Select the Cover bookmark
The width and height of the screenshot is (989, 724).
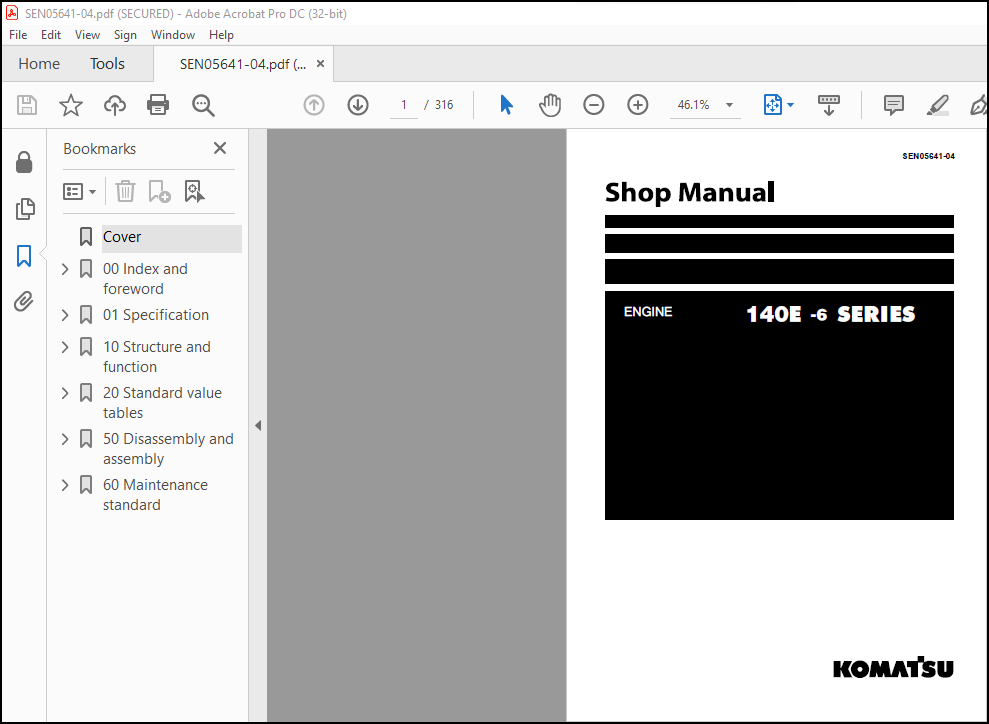click(x=172, y=237)
